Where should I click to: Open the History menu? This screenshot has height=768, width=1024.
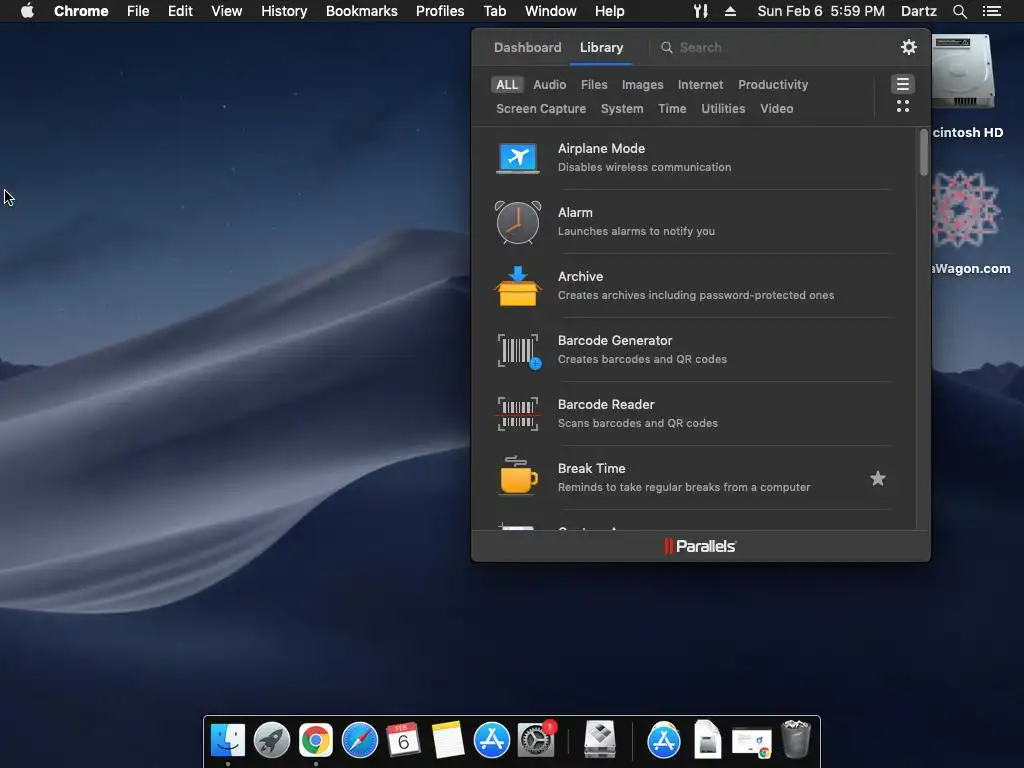tap(284, 11)
